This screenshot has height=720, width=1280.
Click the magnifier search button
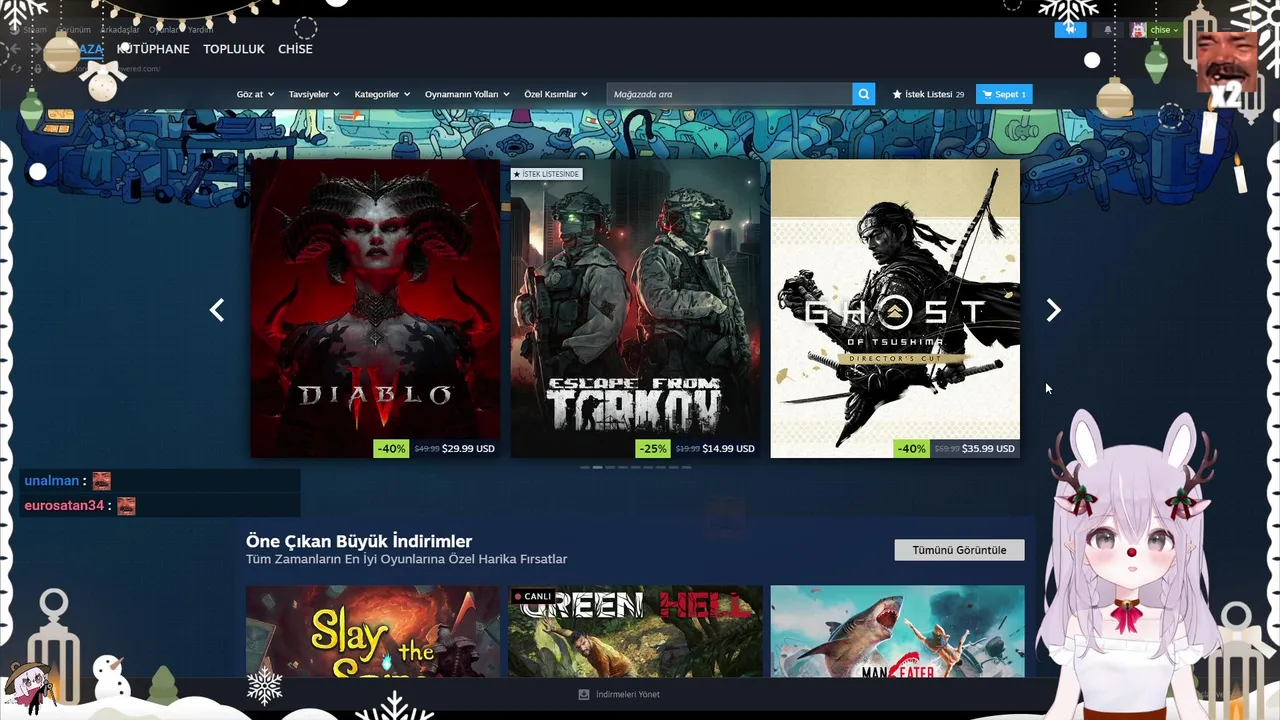pos(864,94)
